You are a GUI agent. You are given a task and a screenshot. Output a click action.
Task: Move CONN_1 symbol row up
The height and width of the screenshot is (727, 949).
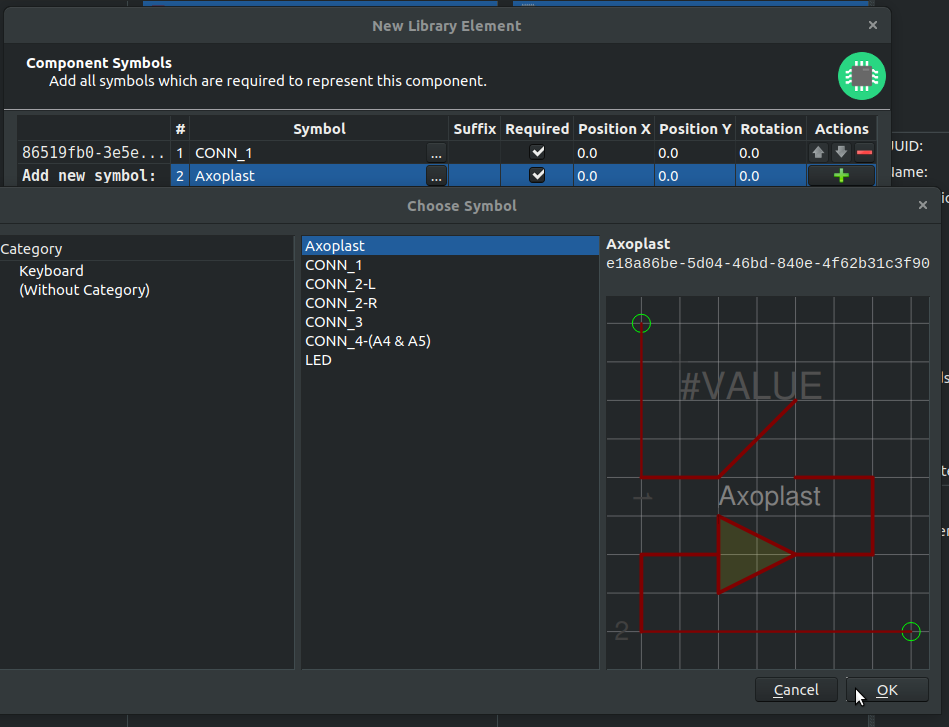[x=818, y=153]
